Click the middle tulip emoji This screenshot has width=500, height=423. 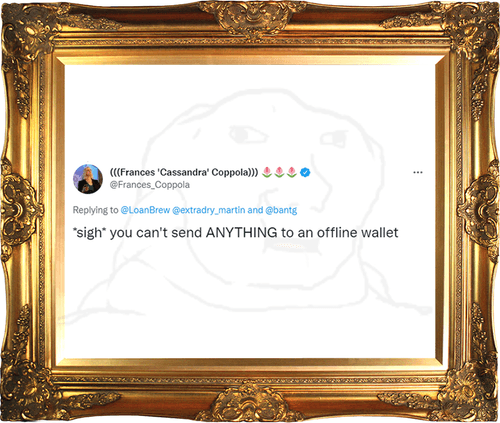(279, 172)
